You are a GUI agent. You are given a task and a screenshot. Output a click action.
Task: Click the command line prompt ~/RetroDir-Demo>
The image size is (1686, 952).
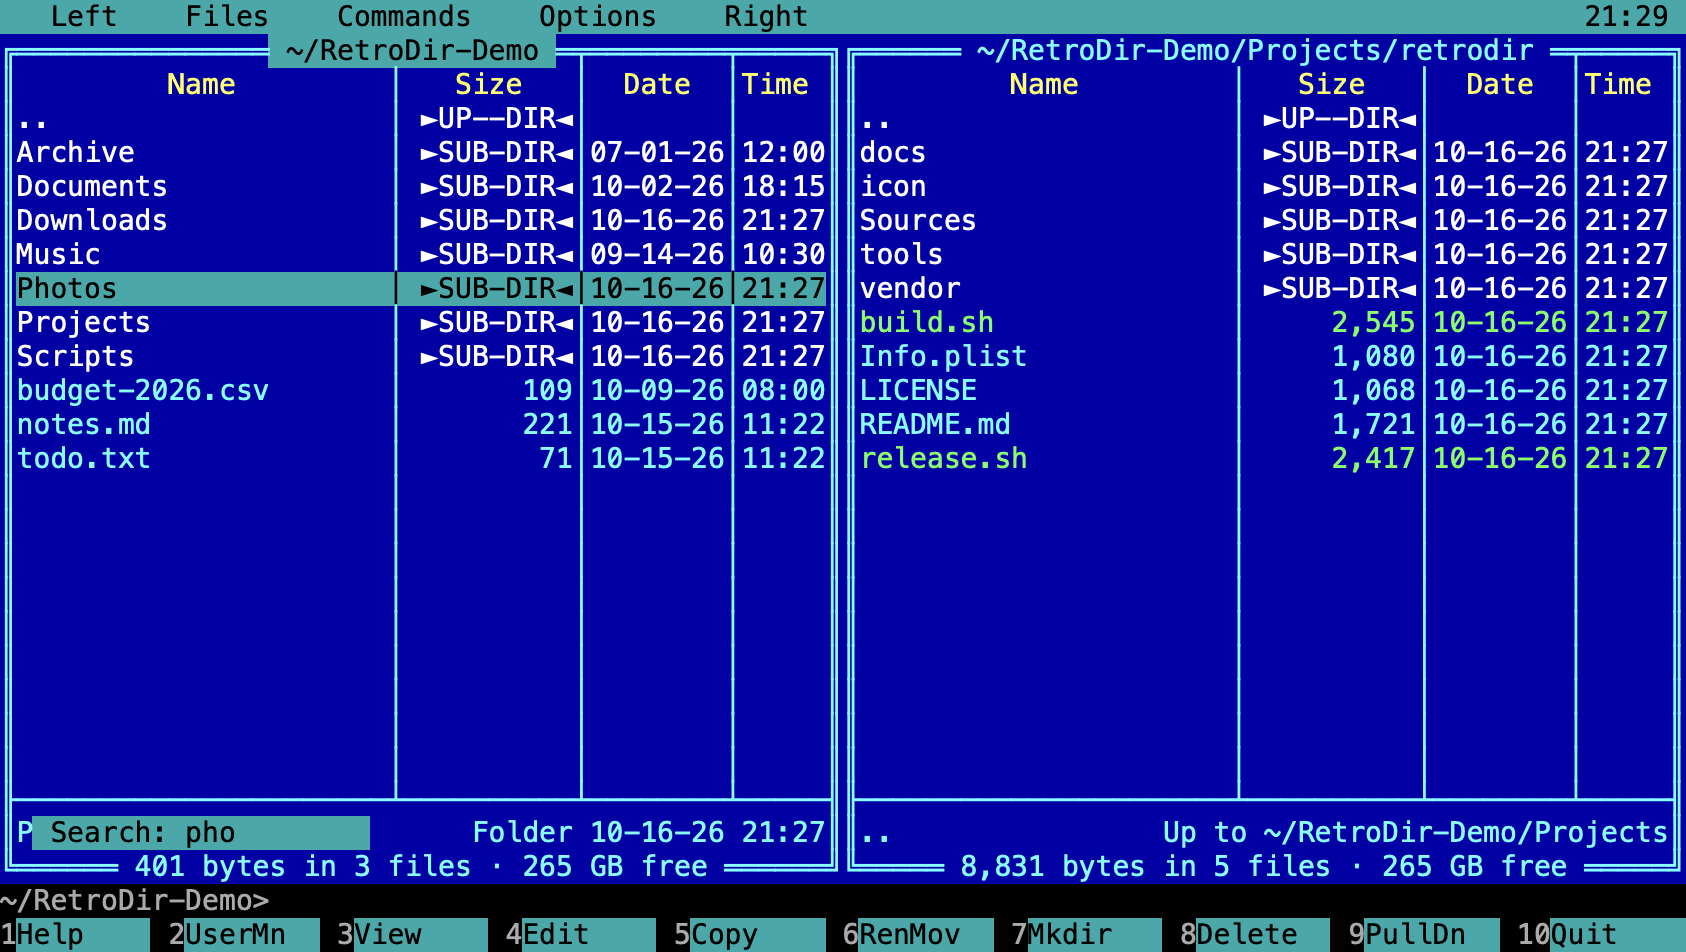coord(135,900)
